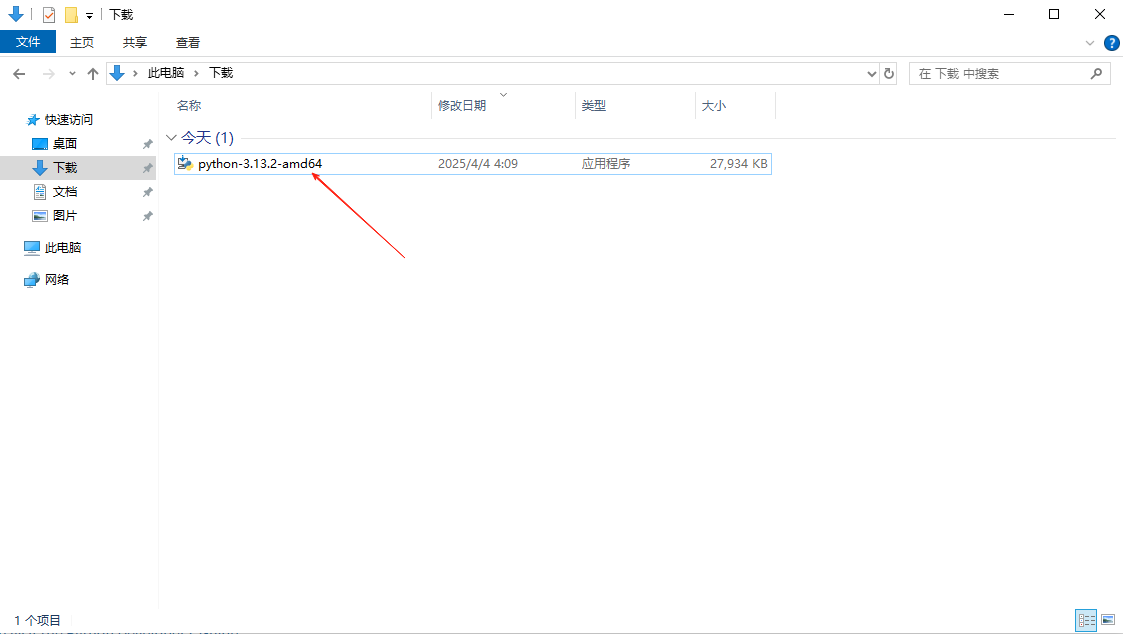1123x634 pixels.
Task: Open the 文件 menu
Action: 28,42
